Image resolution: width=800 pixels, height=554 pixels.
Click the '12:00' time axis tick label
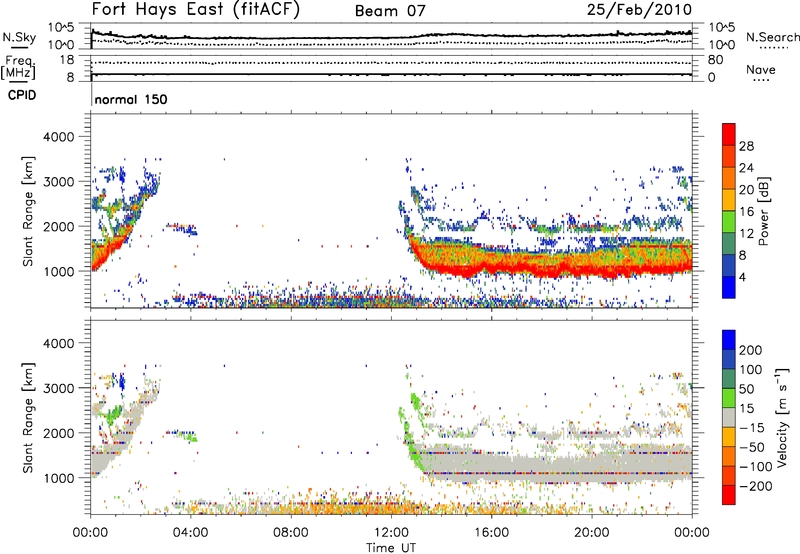pos(391,533)
